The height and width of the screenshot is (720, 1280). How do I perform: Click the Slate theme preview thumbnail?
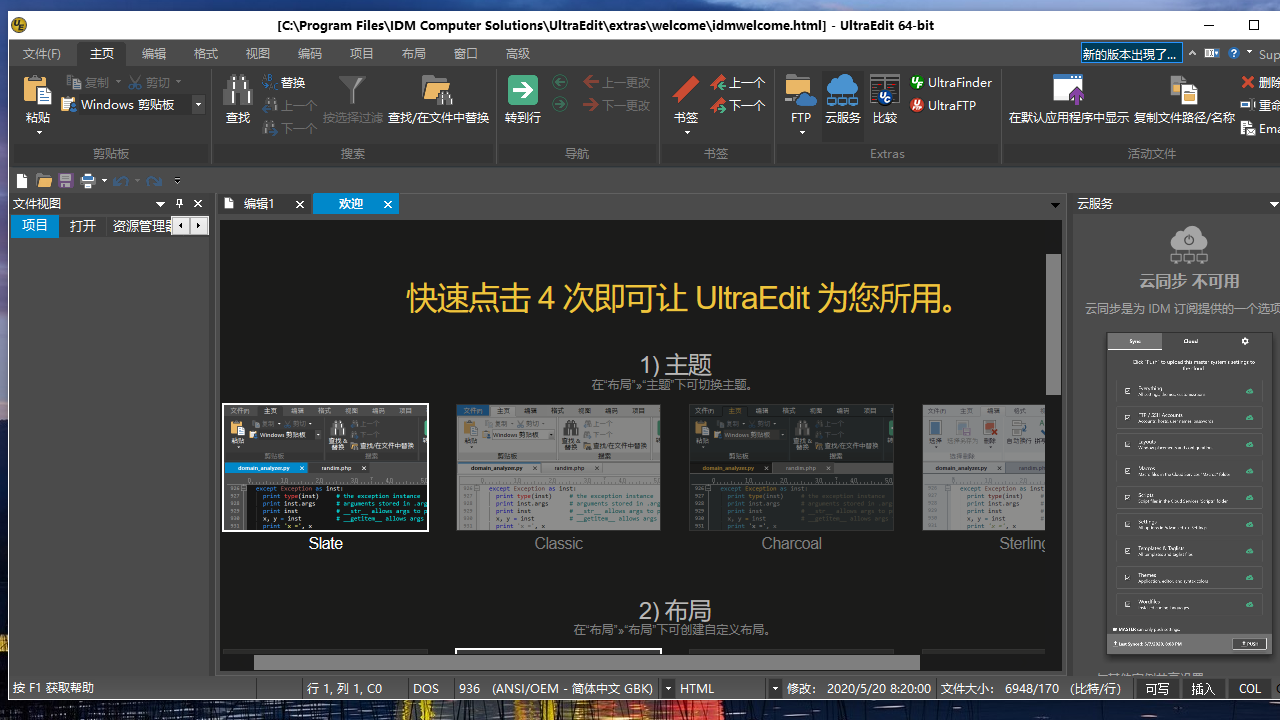325,467
